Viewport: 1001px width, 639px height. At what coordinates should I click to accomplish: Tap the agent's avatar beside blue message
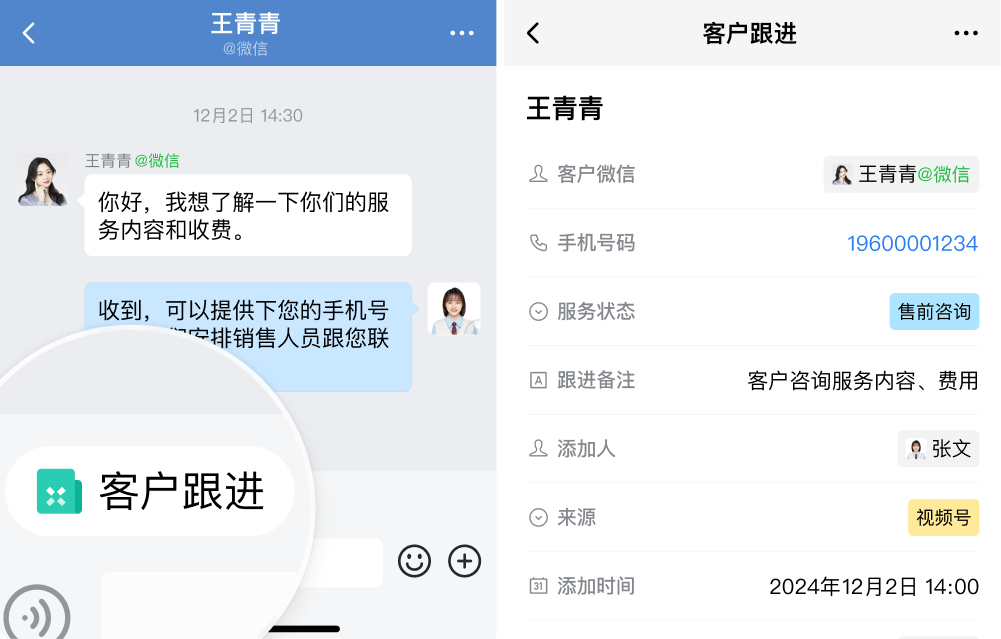pyautogui.click(x=454, y=309)
